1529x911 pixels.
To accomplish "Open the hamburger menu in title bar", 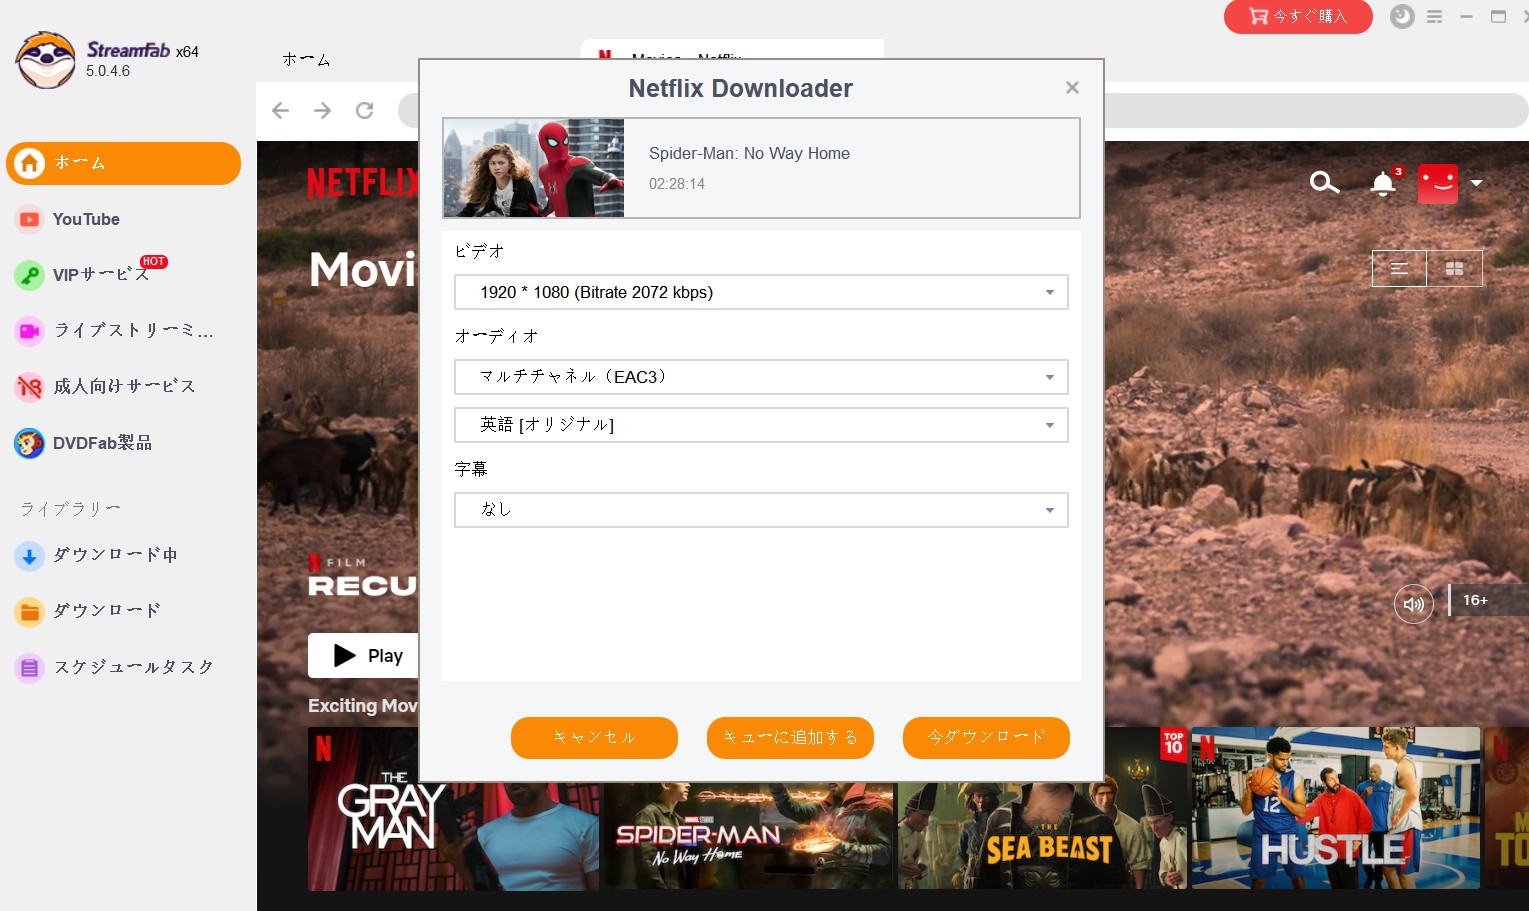I will click(x=1434, y=17).
